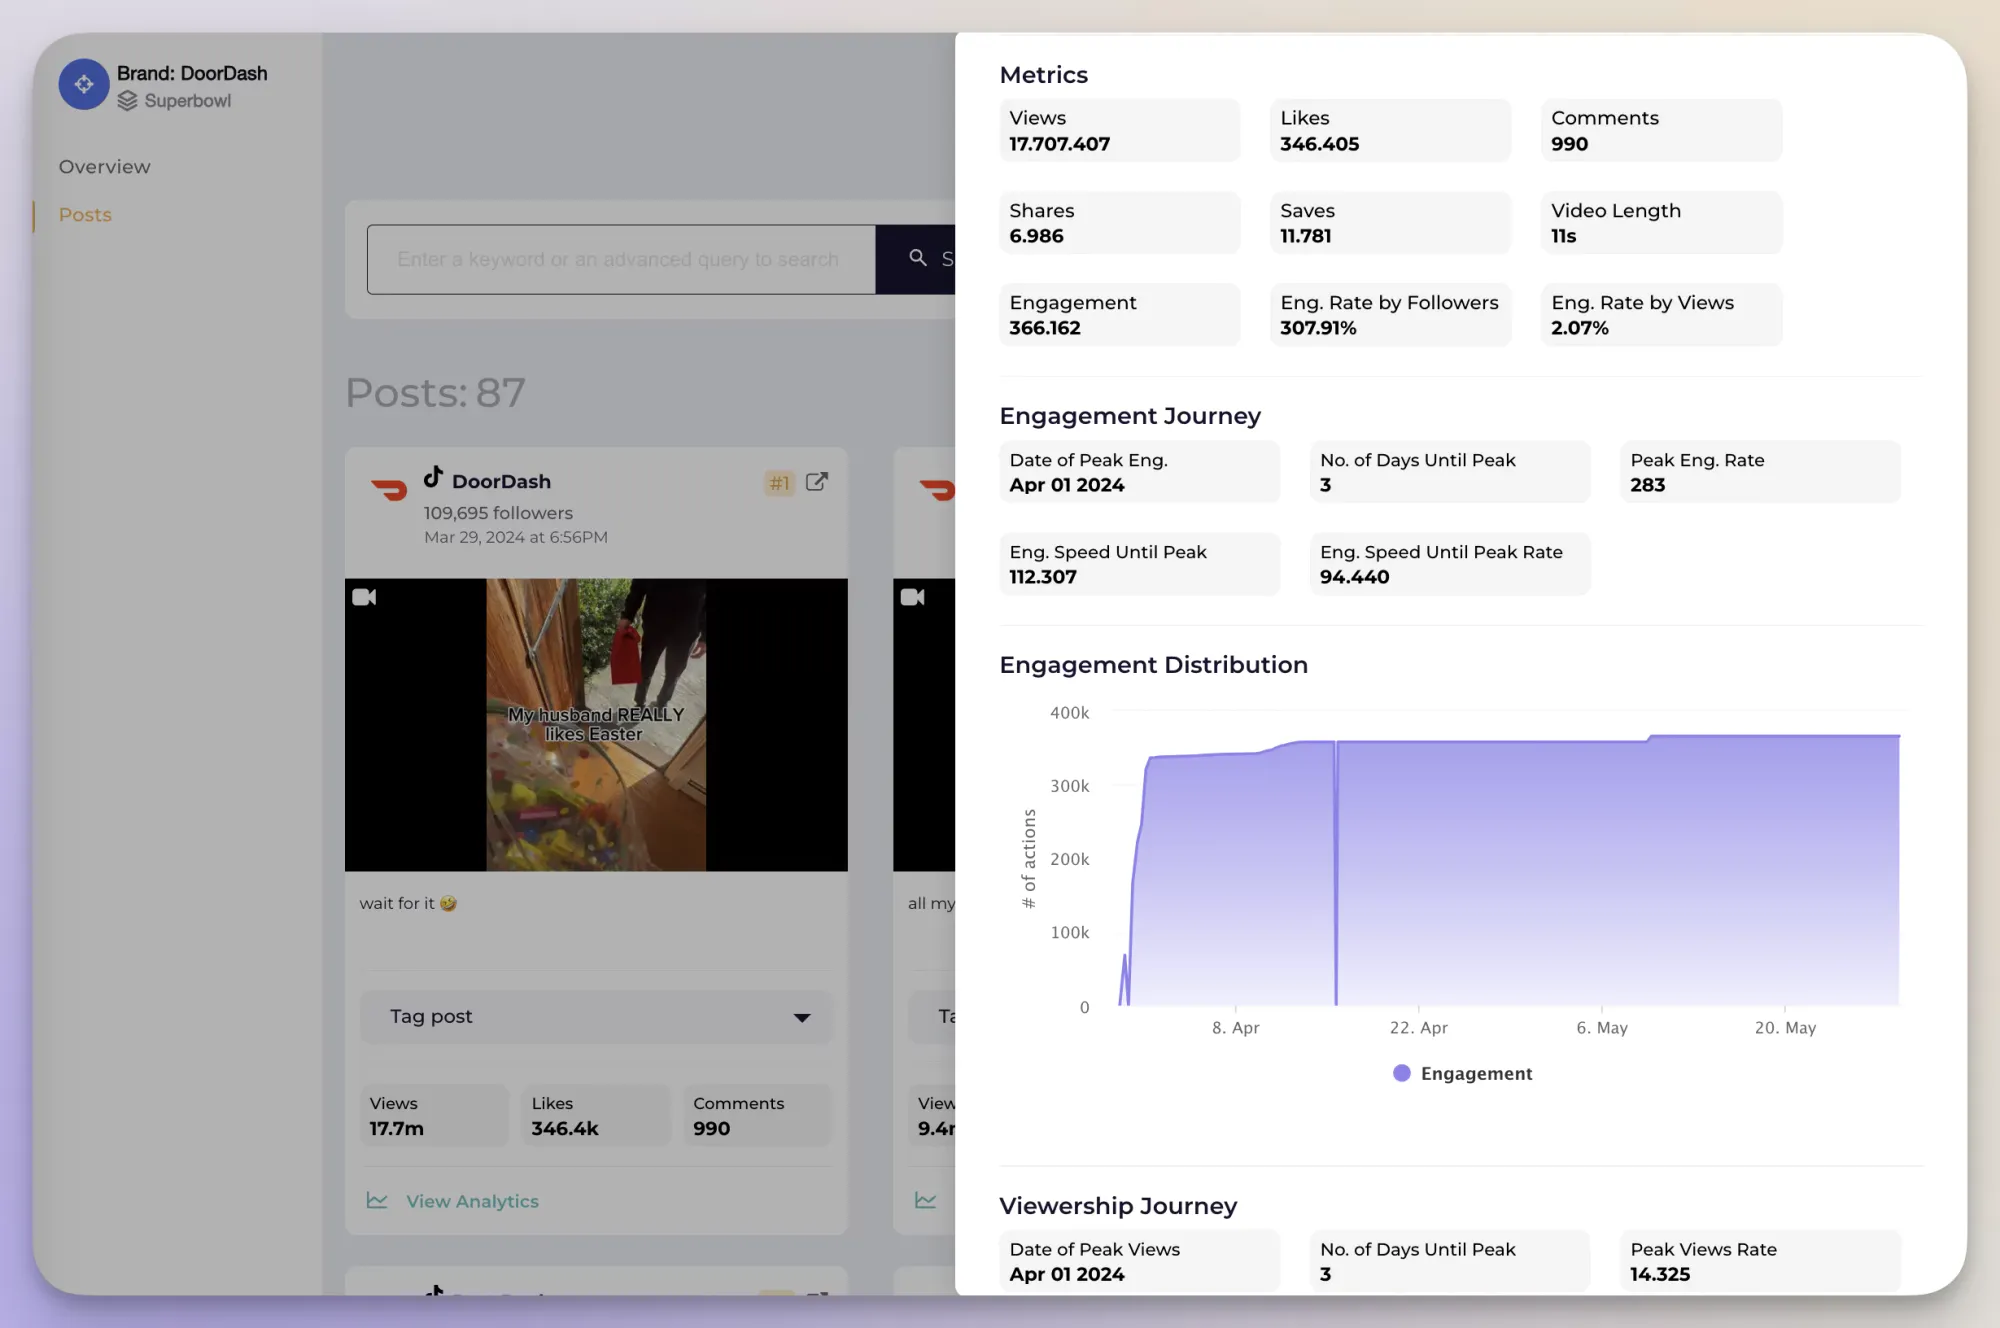Click Eng. Speed Until Peak Rate 94.440

(1450, 564)
